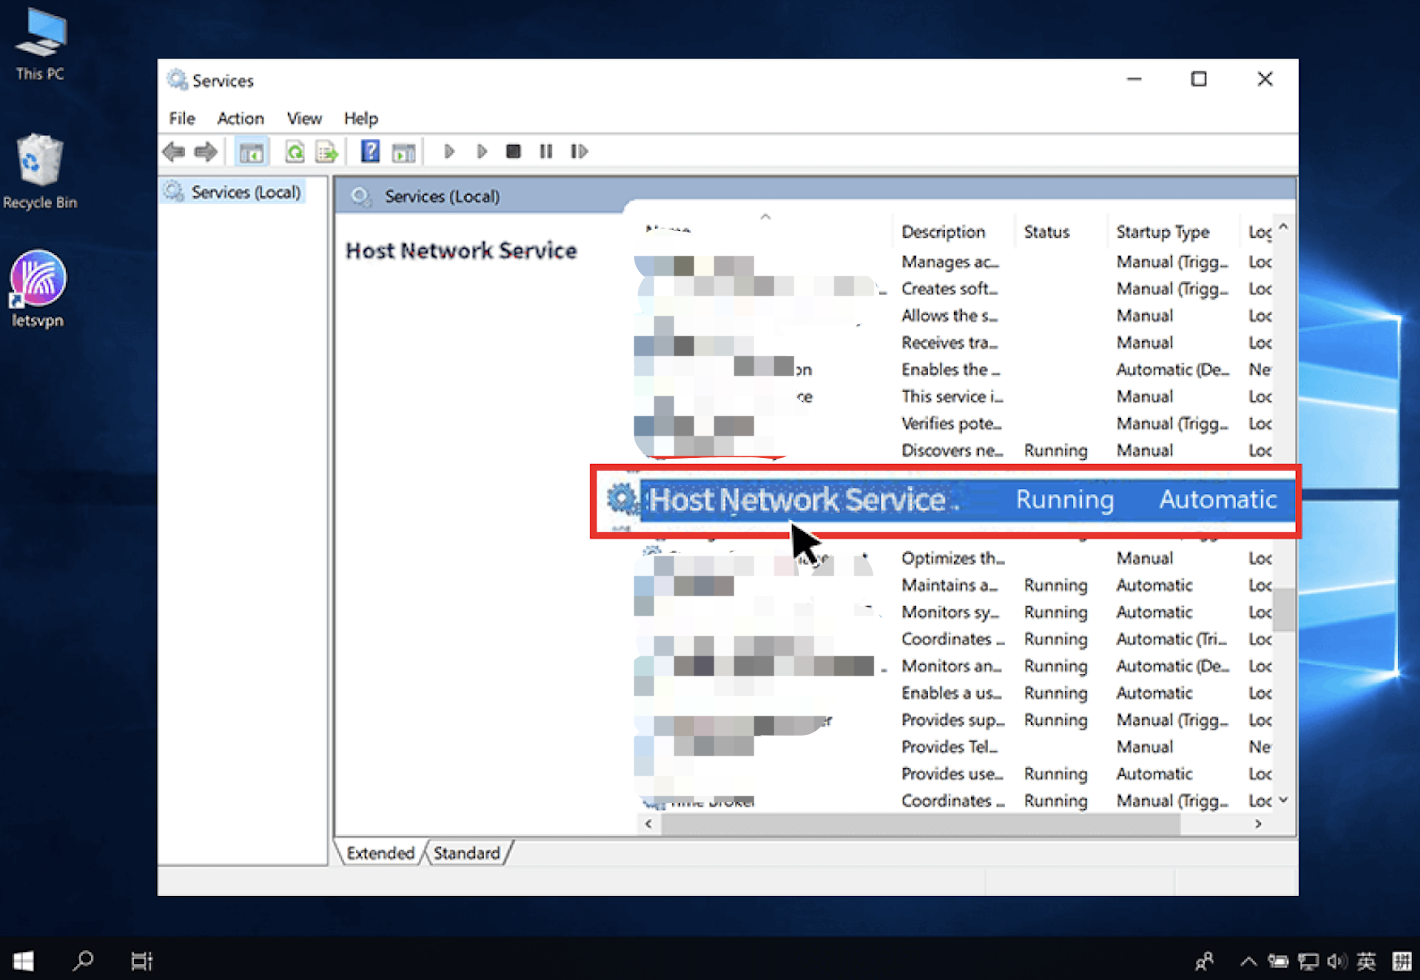Sort by the Status column header
The image size is (1420, 980).
click(x=1046, y=232)
